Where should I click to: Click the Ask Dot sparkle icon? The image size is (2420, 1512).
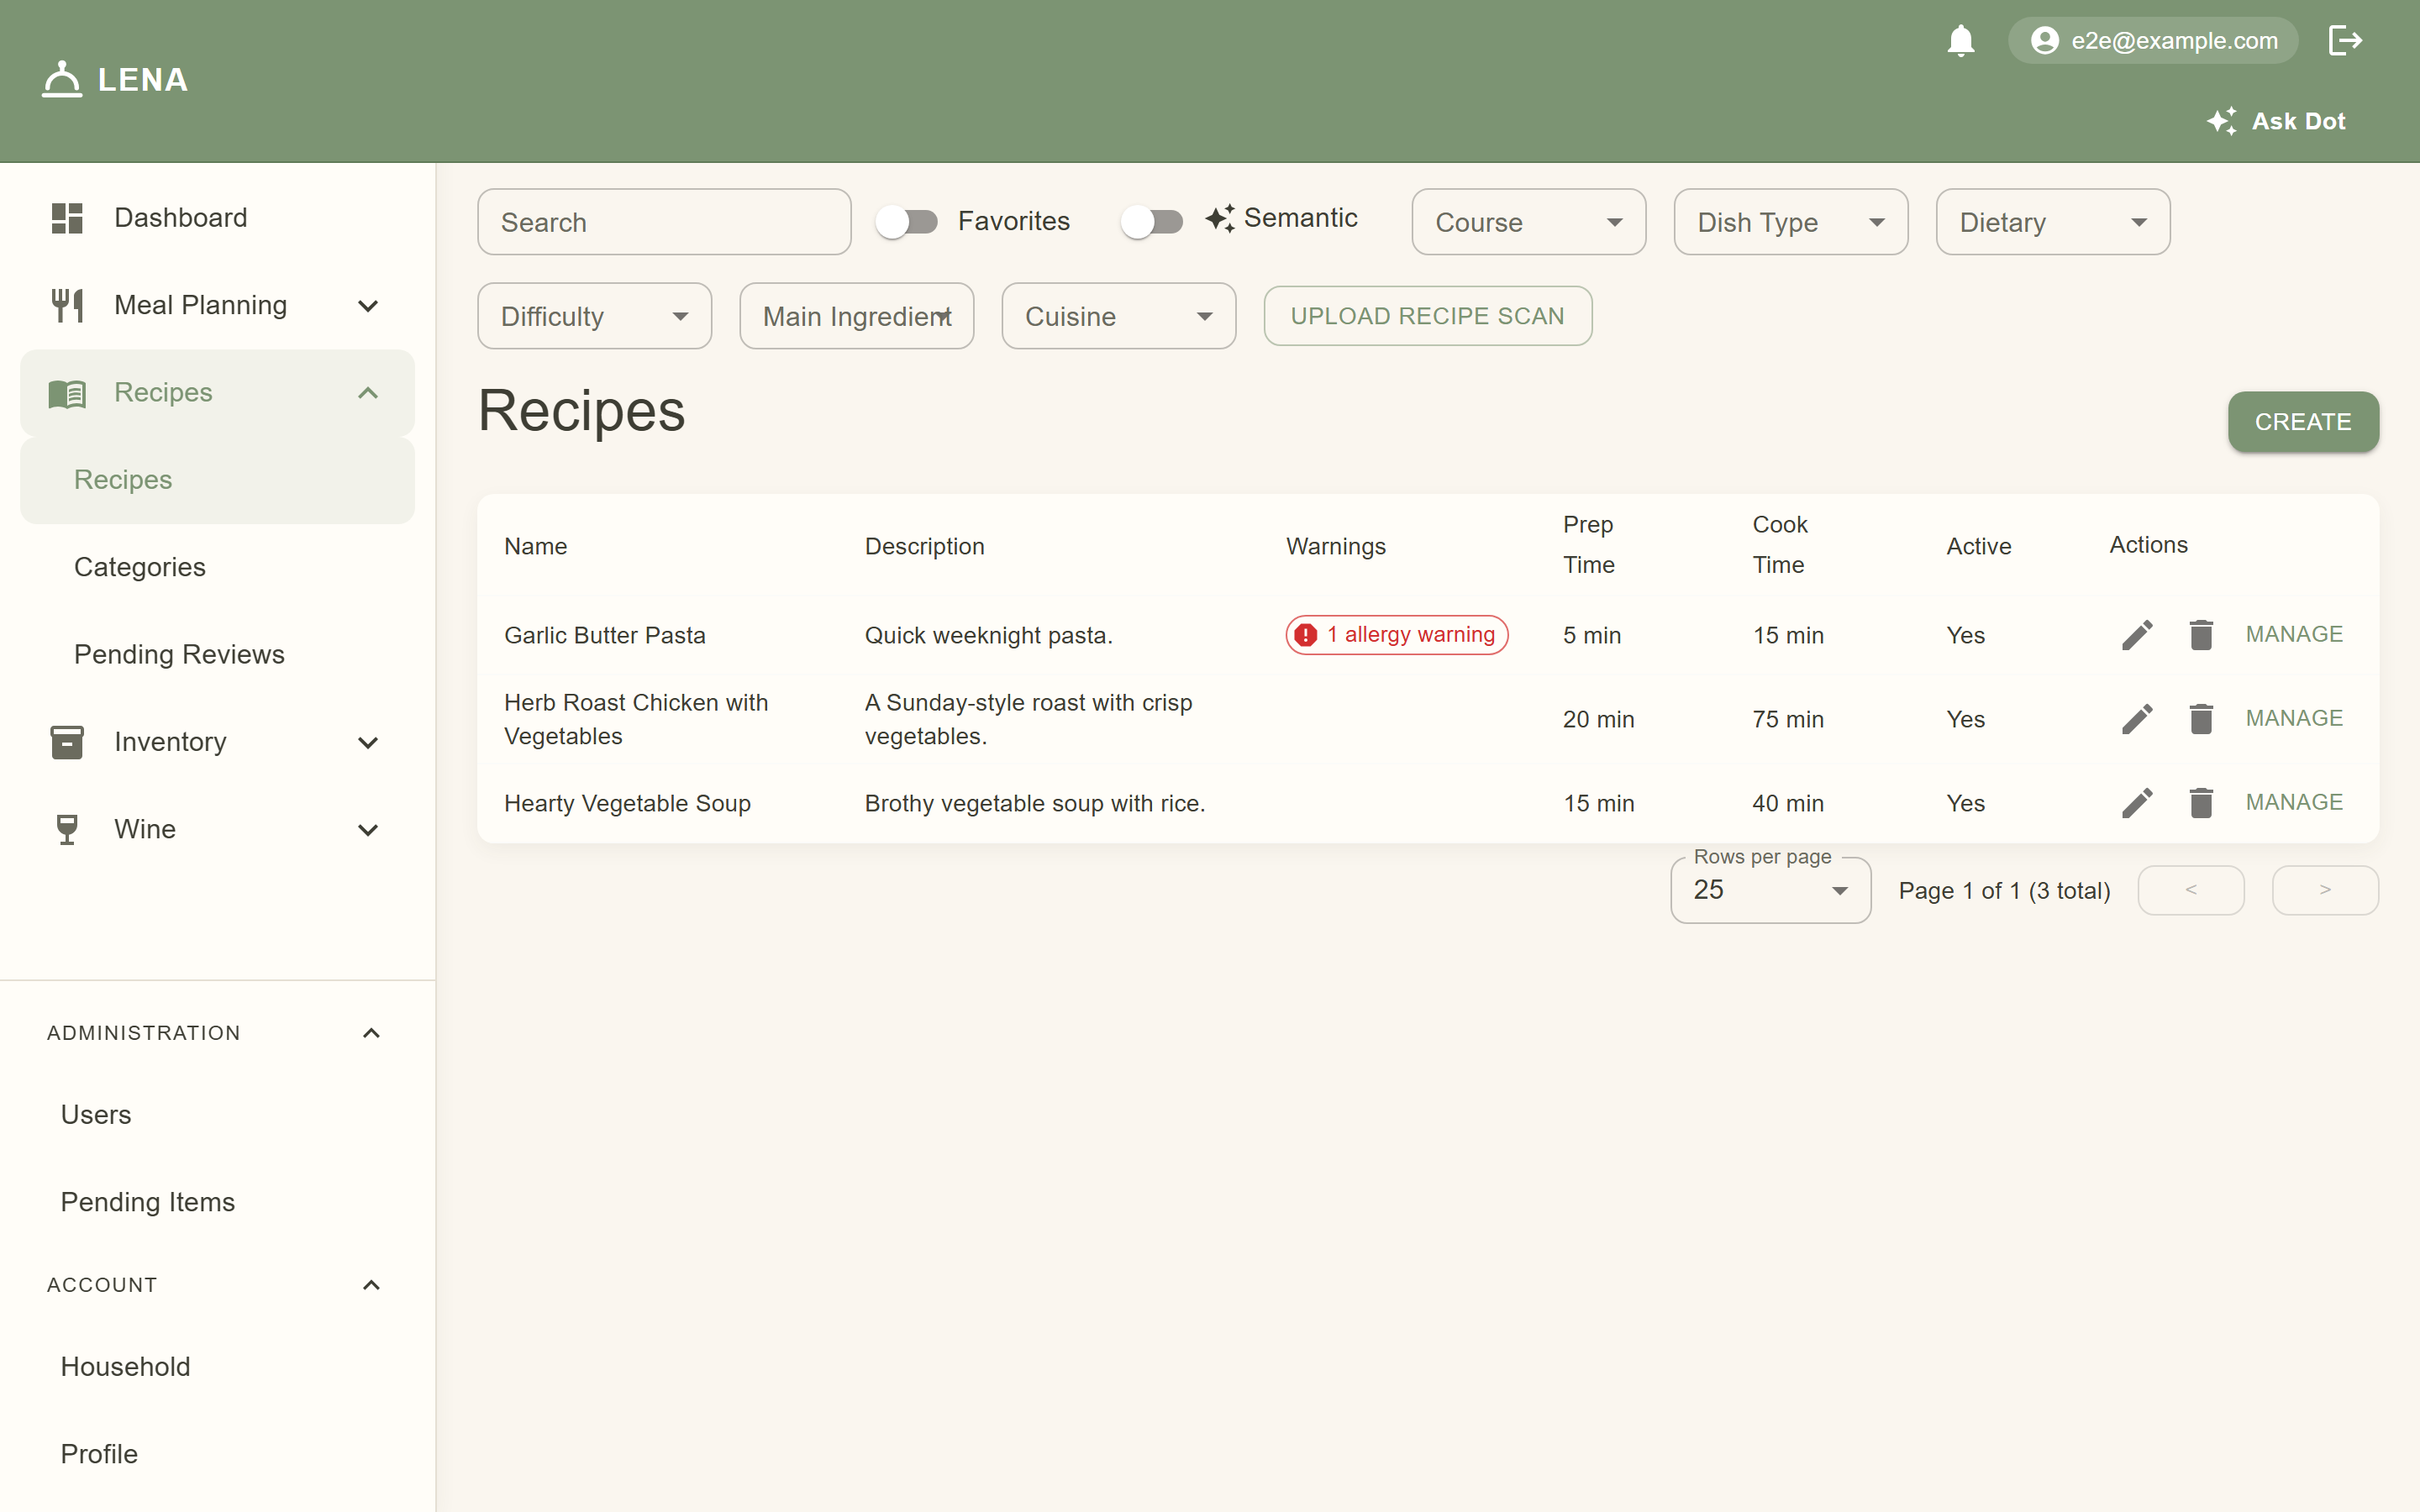(2222, 121)
